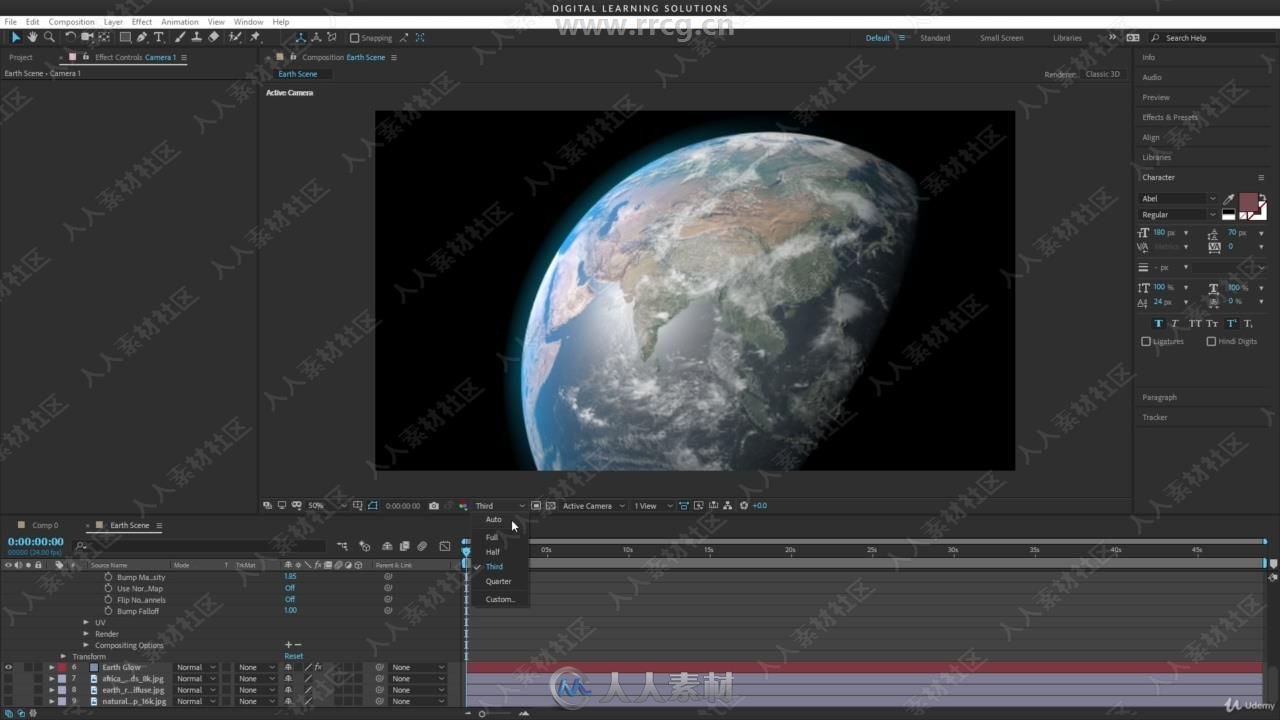Open the Third resolution dropdown
The image size is (1280, 720).
point(499,506)
